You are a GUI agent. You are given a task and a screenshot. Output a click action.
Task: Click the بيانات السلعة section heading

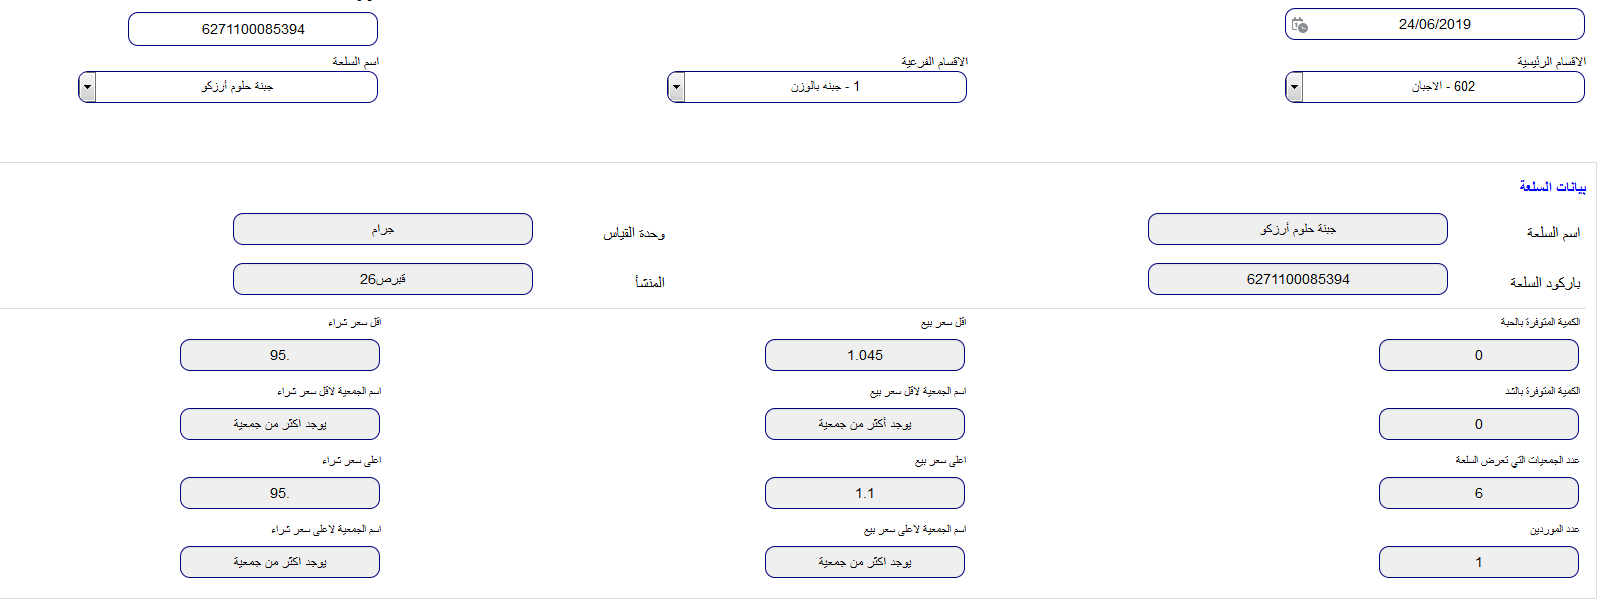1552,187
